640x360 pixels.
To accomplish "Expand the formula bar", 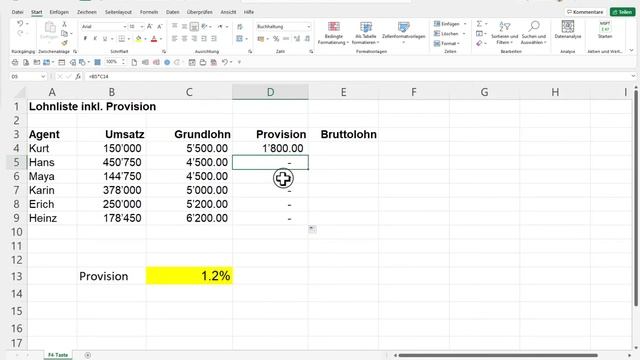I will click(x=633, y=76).
